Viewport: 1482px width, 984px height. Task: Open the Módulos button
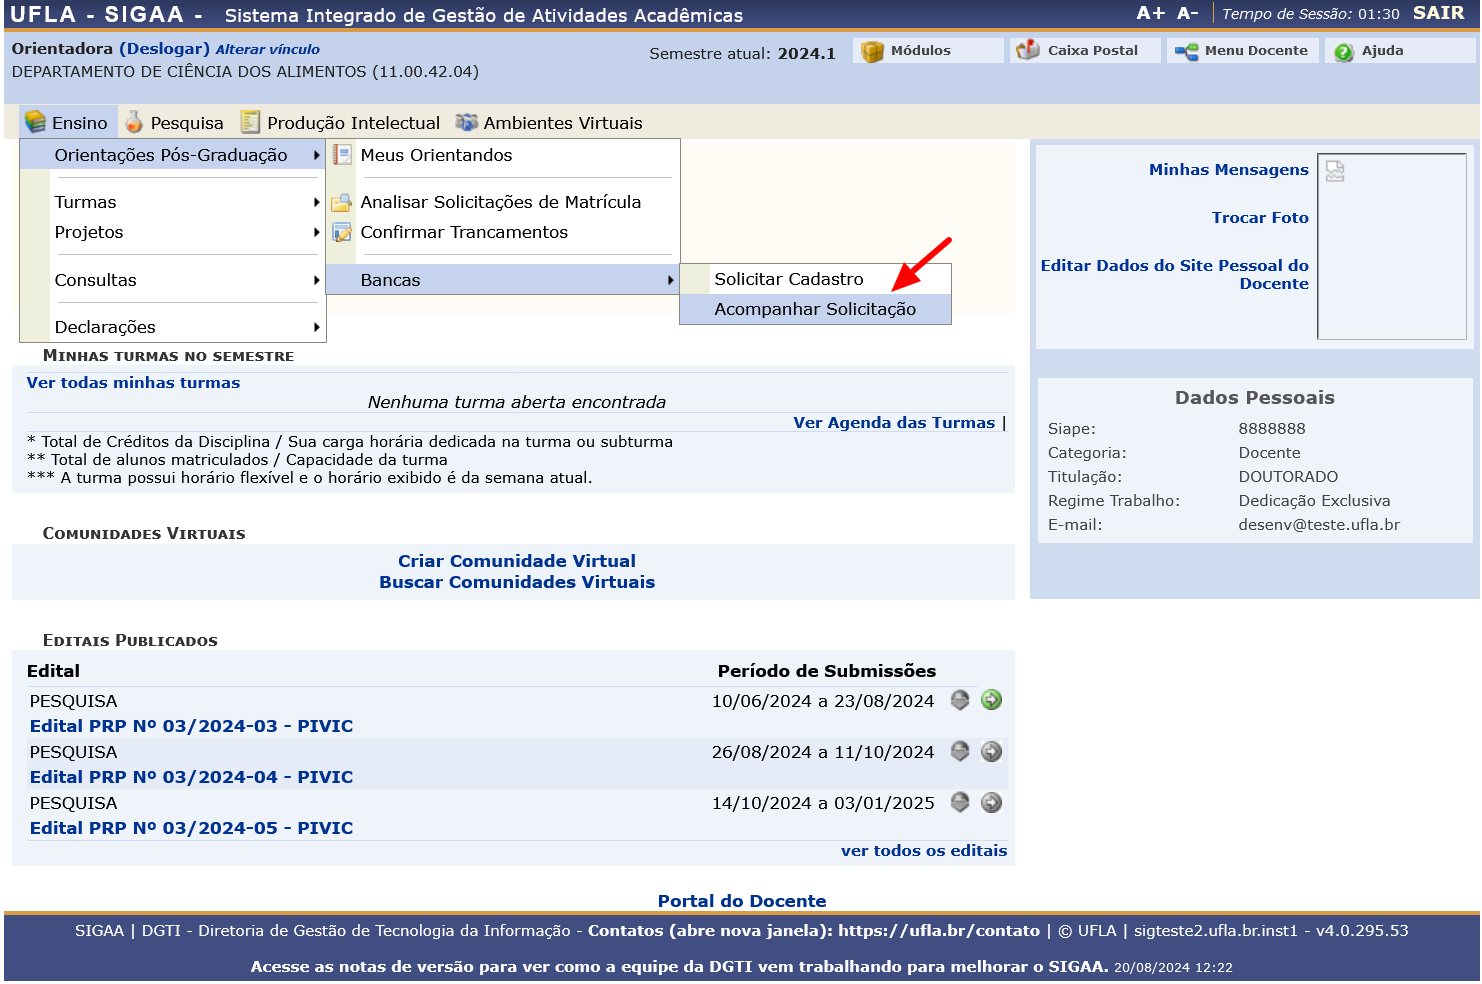click(x=928, y=51)
